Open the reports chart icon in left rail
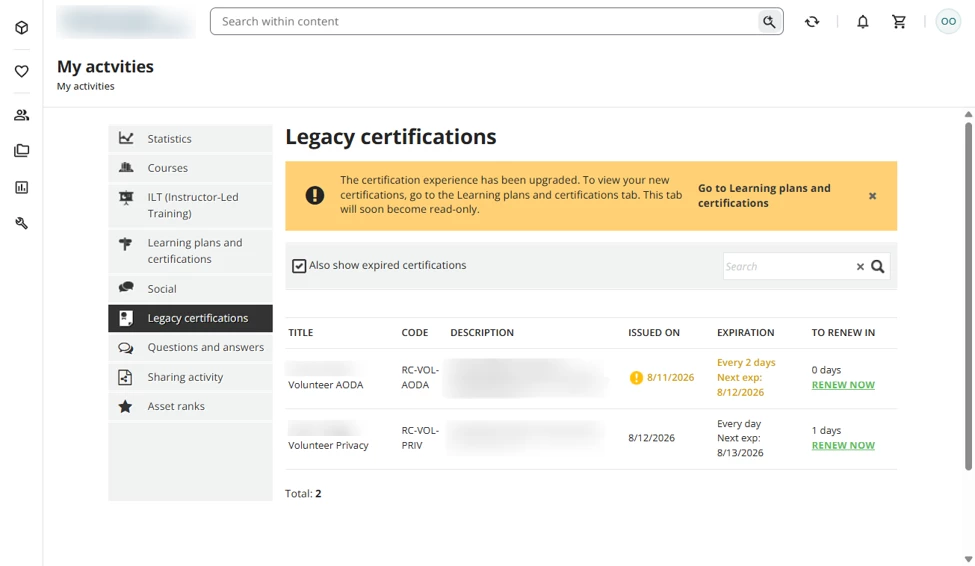This screenshot has height=566, width=975. tap(22, 187)
